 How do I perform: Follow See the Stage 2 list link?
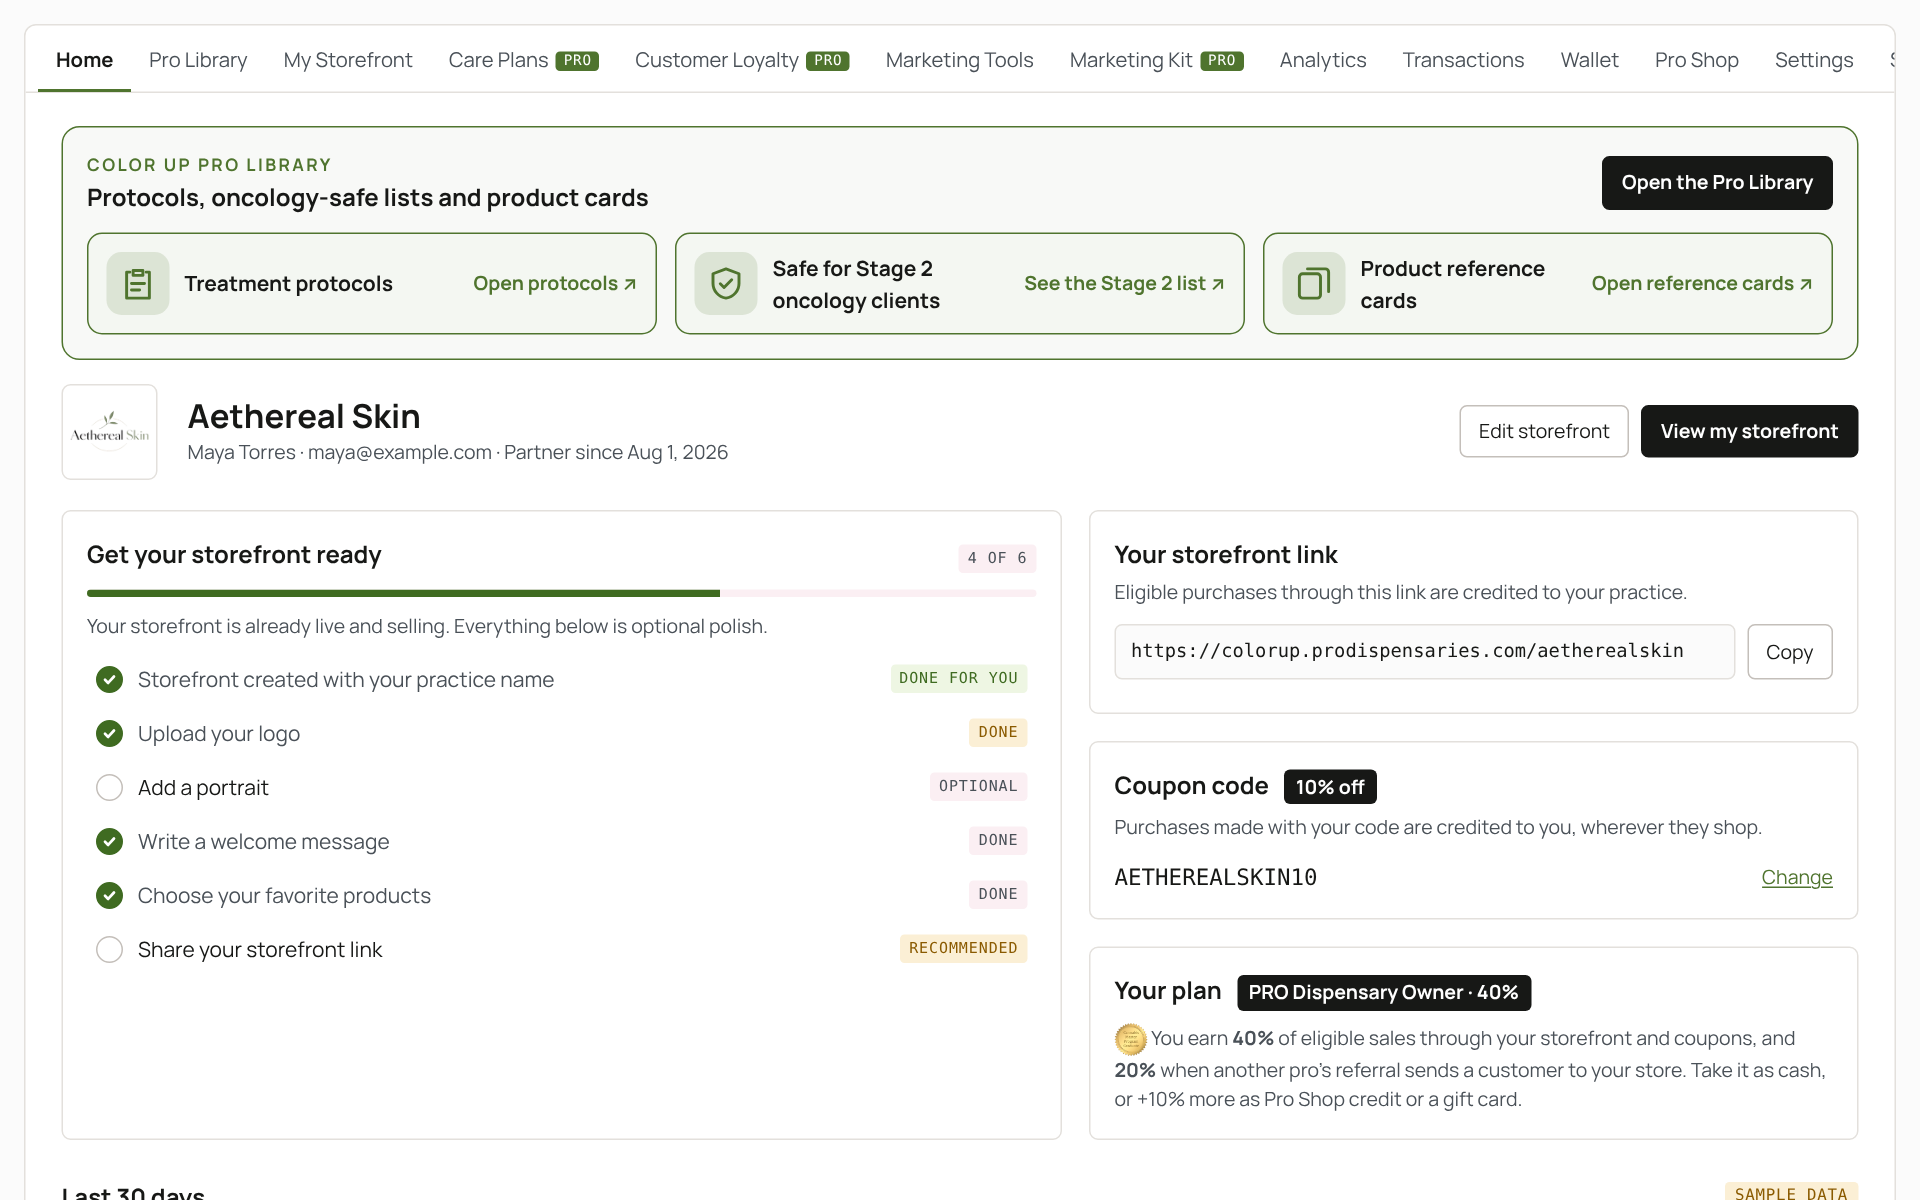pyautogui.click(x=1124, y=284)
